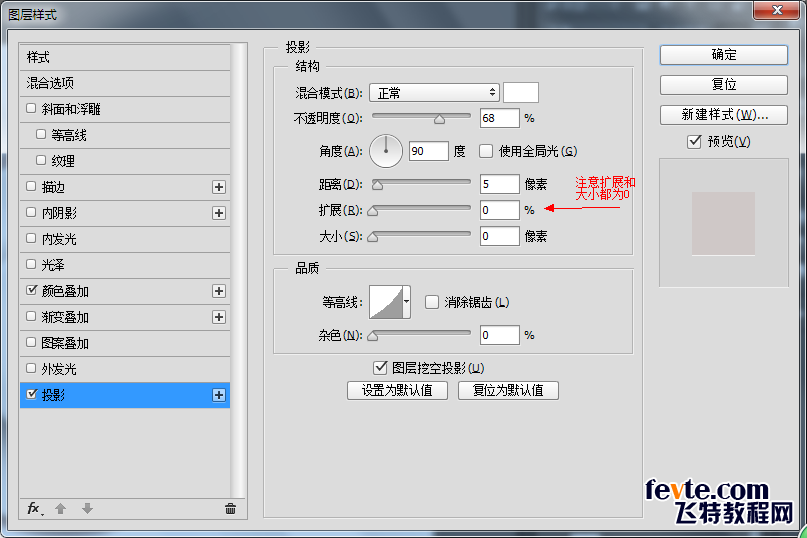Close the 图层样式 dialog
The width and height of the screenshot is (807, 538).
pos(777,10)
